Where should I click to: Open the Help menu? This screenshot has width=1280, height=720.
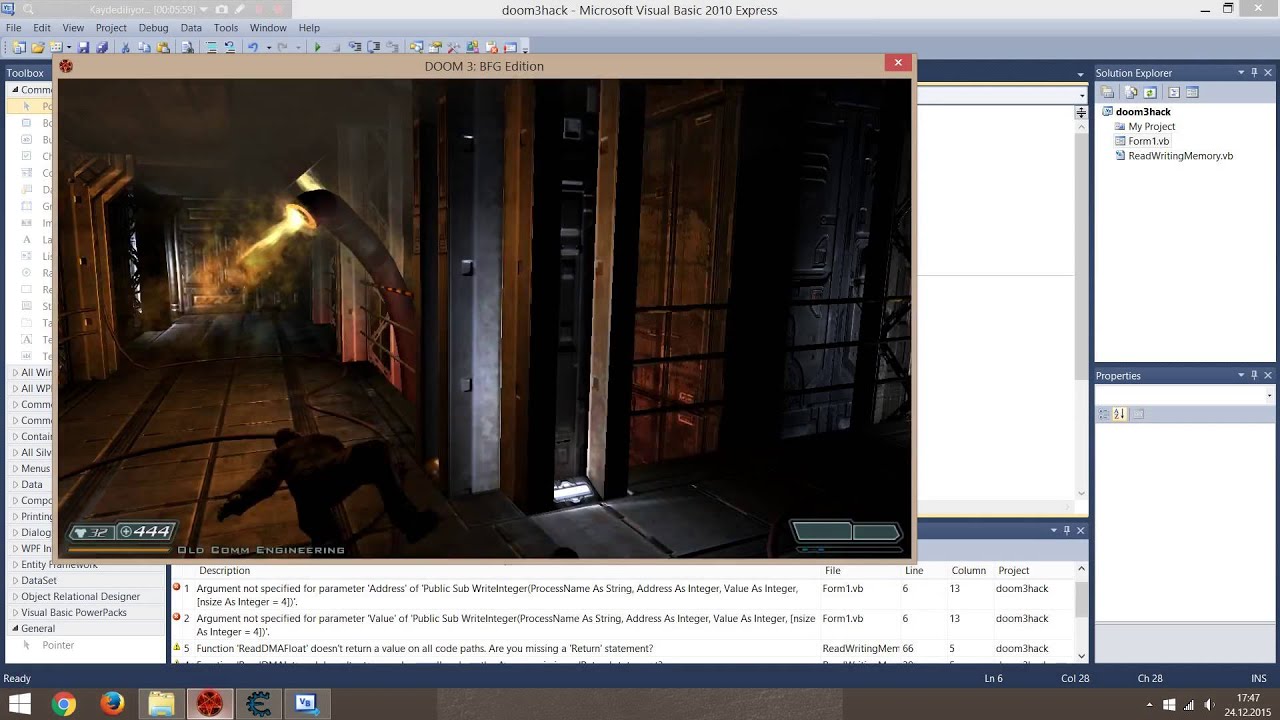click(x=309, y=28)
